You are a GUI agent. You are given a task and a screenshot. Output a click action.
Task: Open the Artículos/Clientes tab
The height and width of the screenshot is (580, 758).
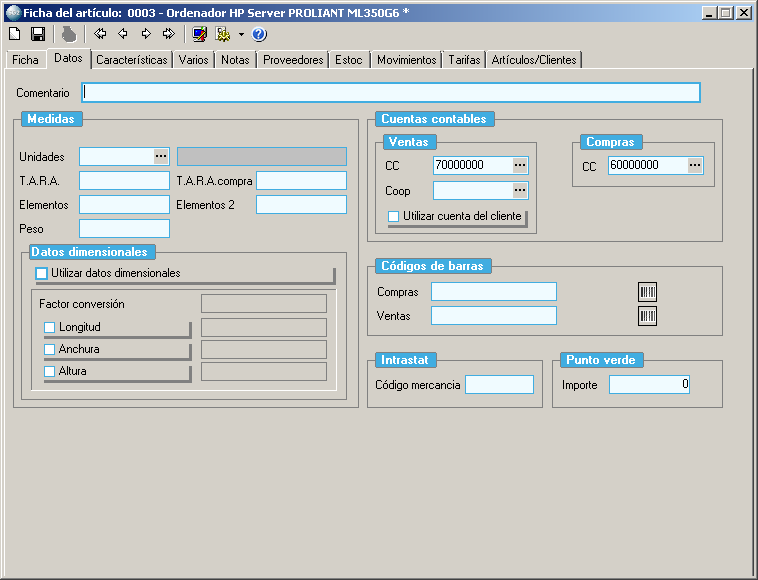click(534, 60)
